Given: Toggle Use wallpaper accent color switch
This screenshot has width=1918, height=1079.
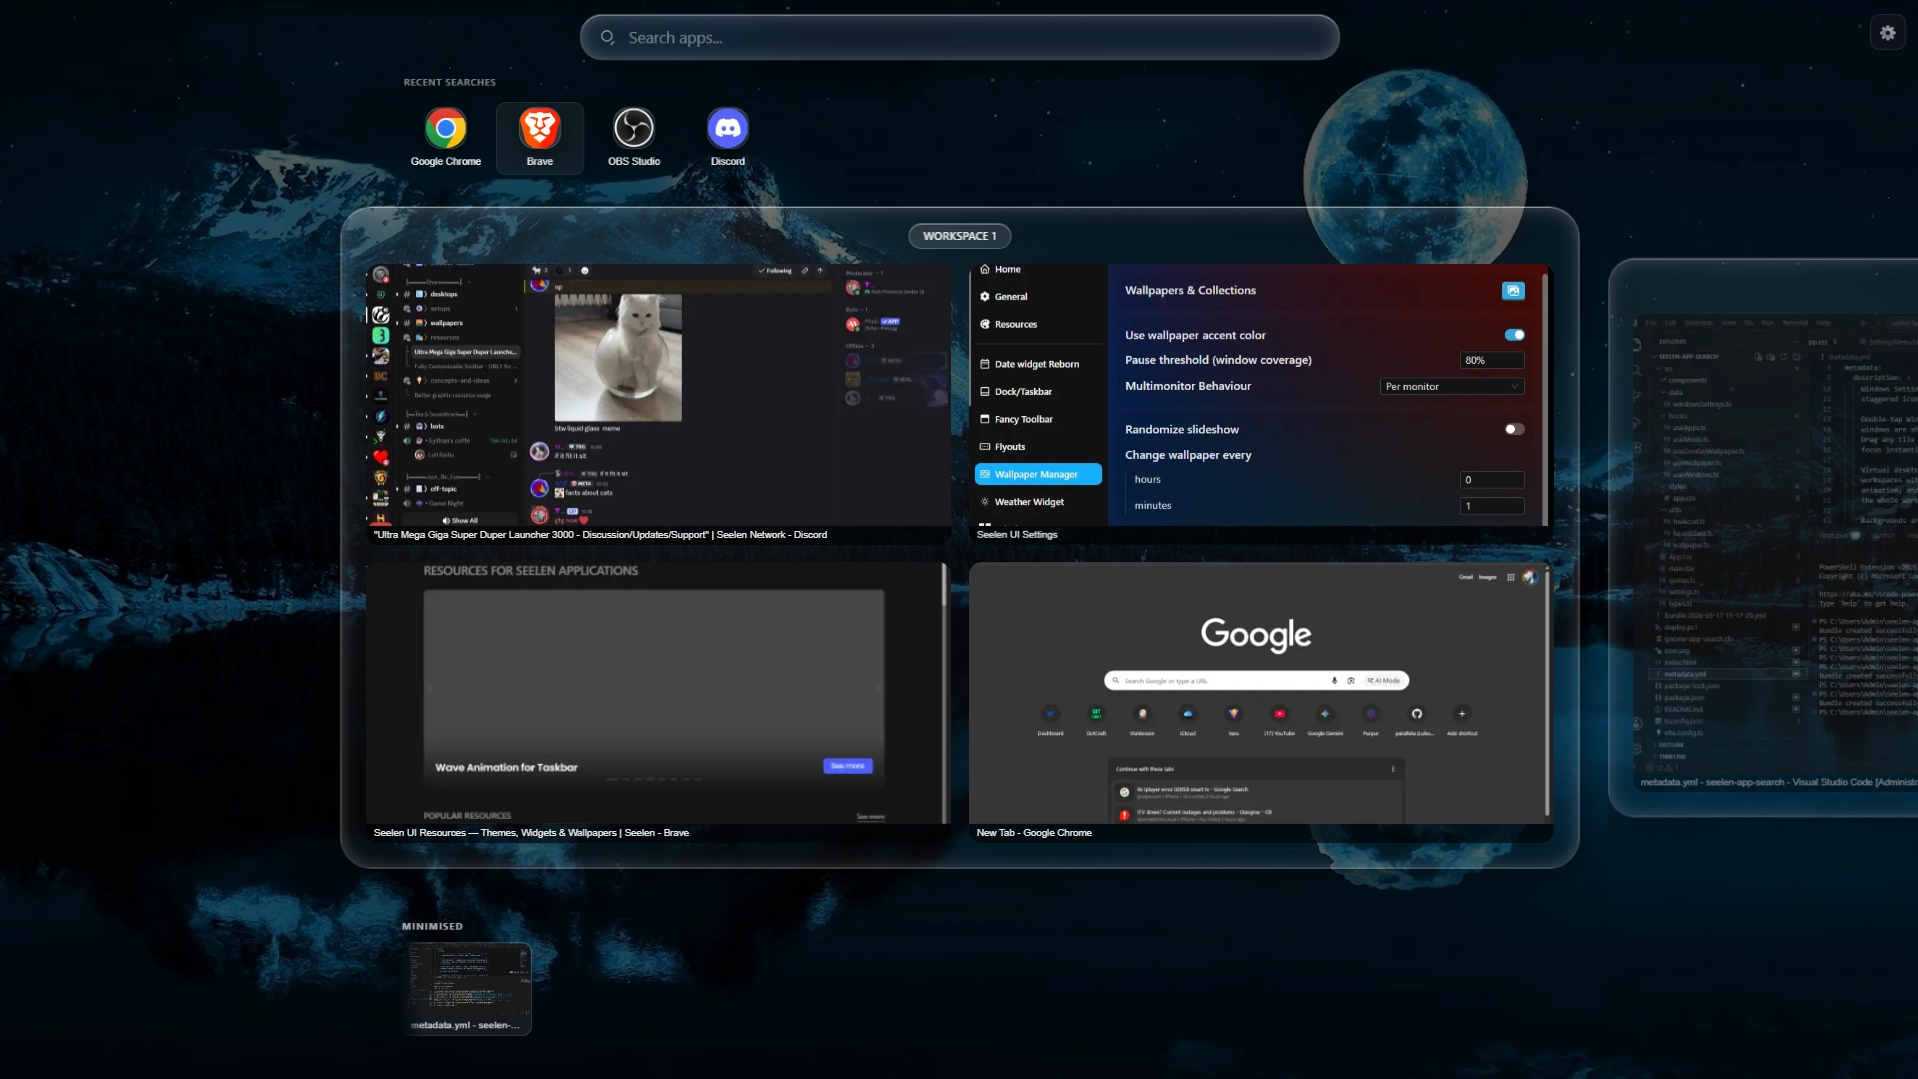Looking at the screenshot, I should click(1514, 335).
